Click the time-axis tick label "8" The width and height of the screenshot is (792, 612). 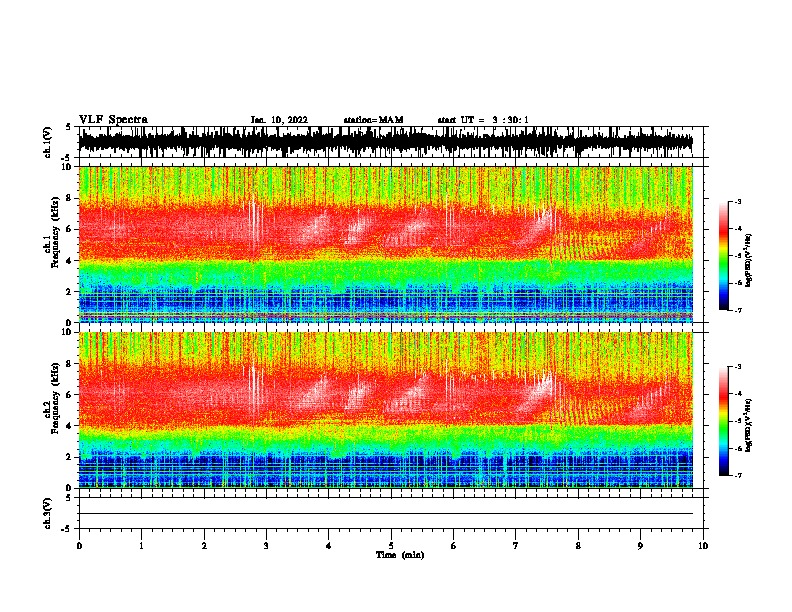[x=578, y=546]
